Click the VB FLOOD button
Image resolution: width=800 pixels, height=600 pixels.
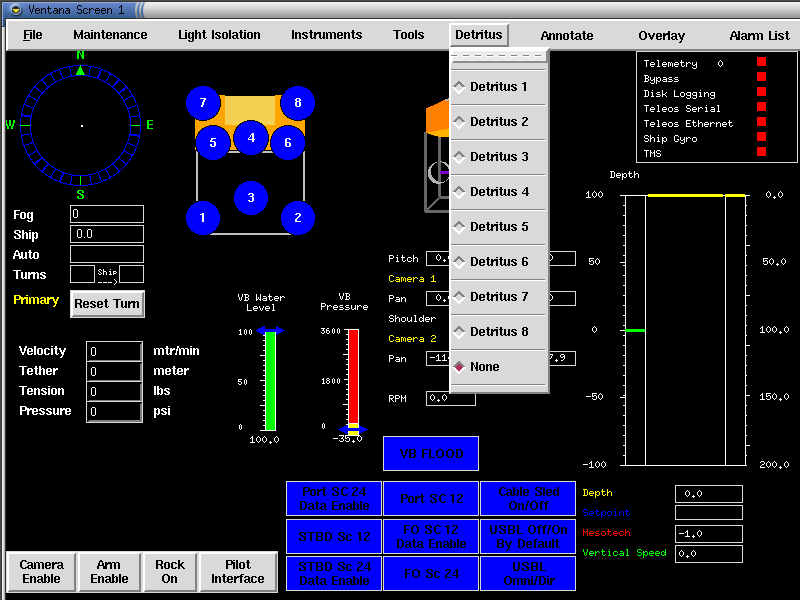431,454
